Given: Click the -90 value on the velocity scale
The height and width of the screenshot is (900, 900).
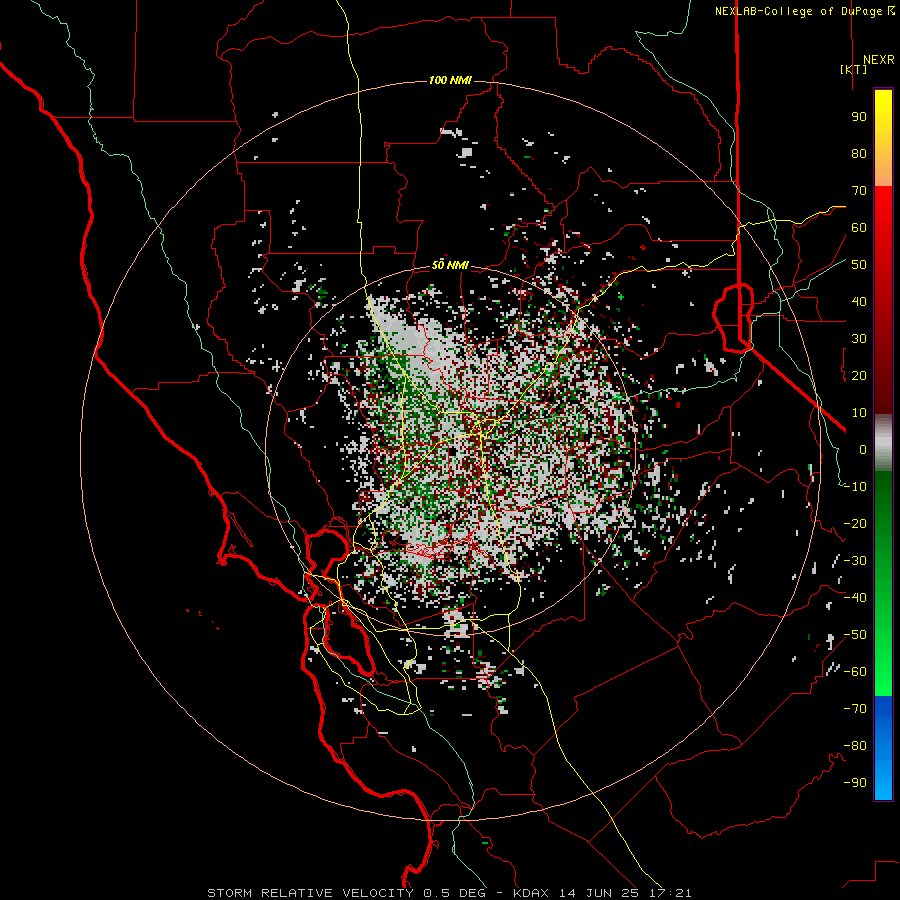Looking at the screenshot, I should 855,783.
